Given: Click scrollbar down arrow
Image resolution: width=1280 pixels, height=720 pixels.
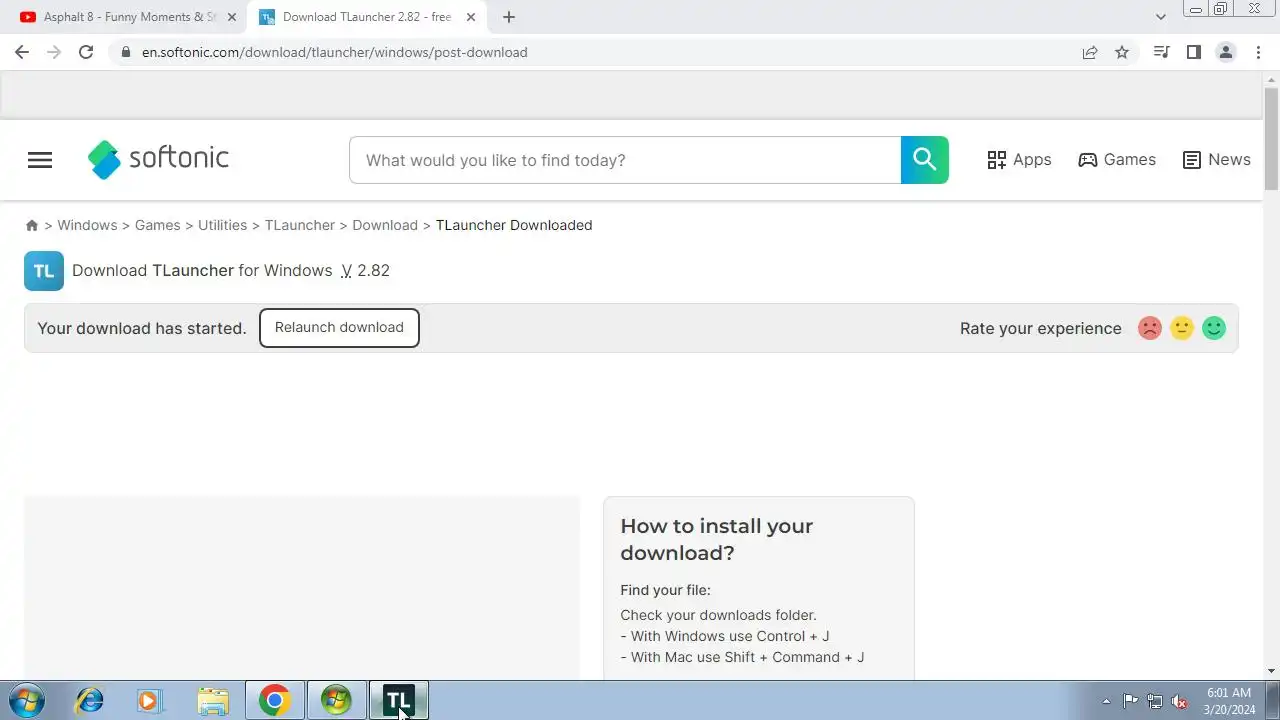Looking at the screenshot, I should (1271, 671).
